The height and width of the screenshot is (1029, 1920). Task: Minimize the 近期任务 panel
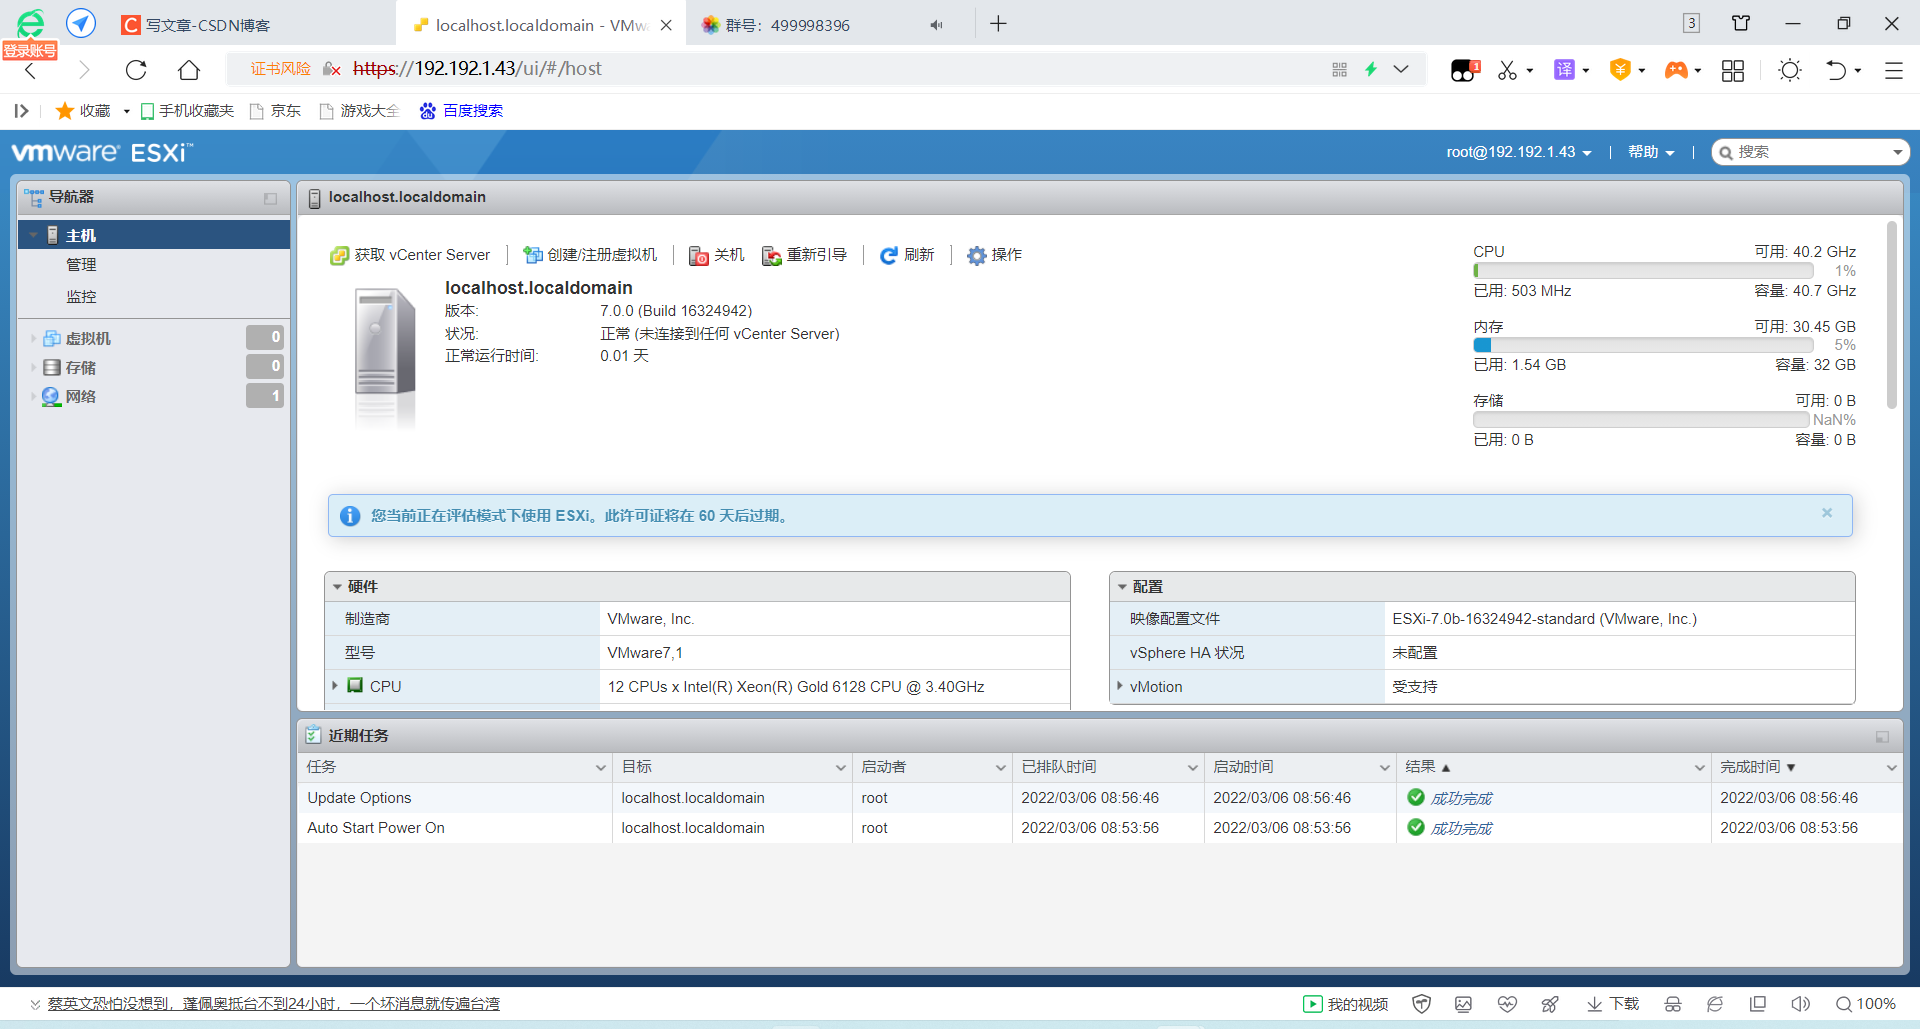1882,736
